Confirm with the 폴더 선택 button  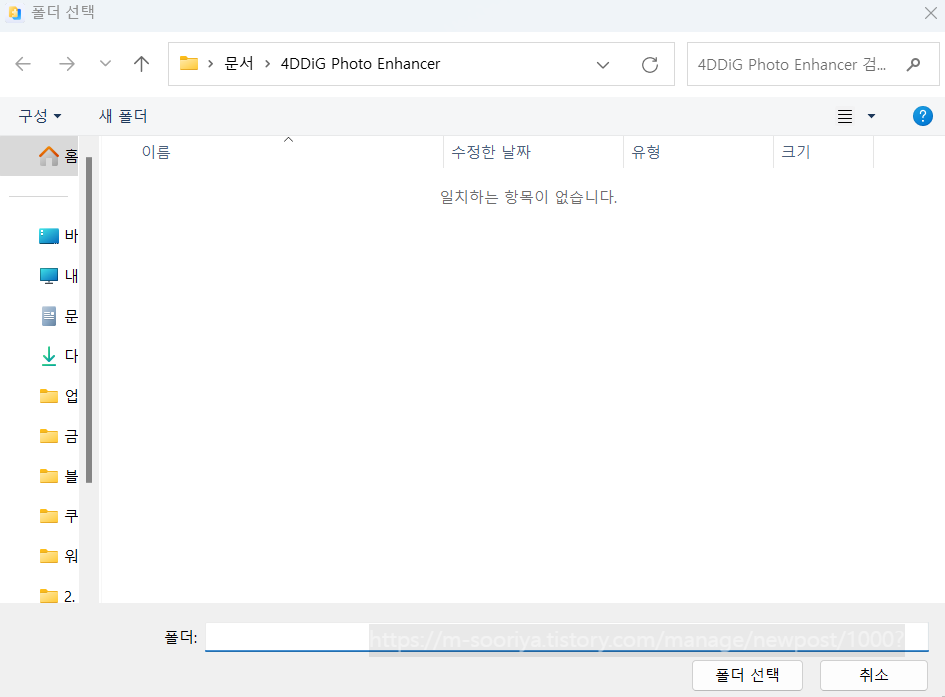click(747, 675)
